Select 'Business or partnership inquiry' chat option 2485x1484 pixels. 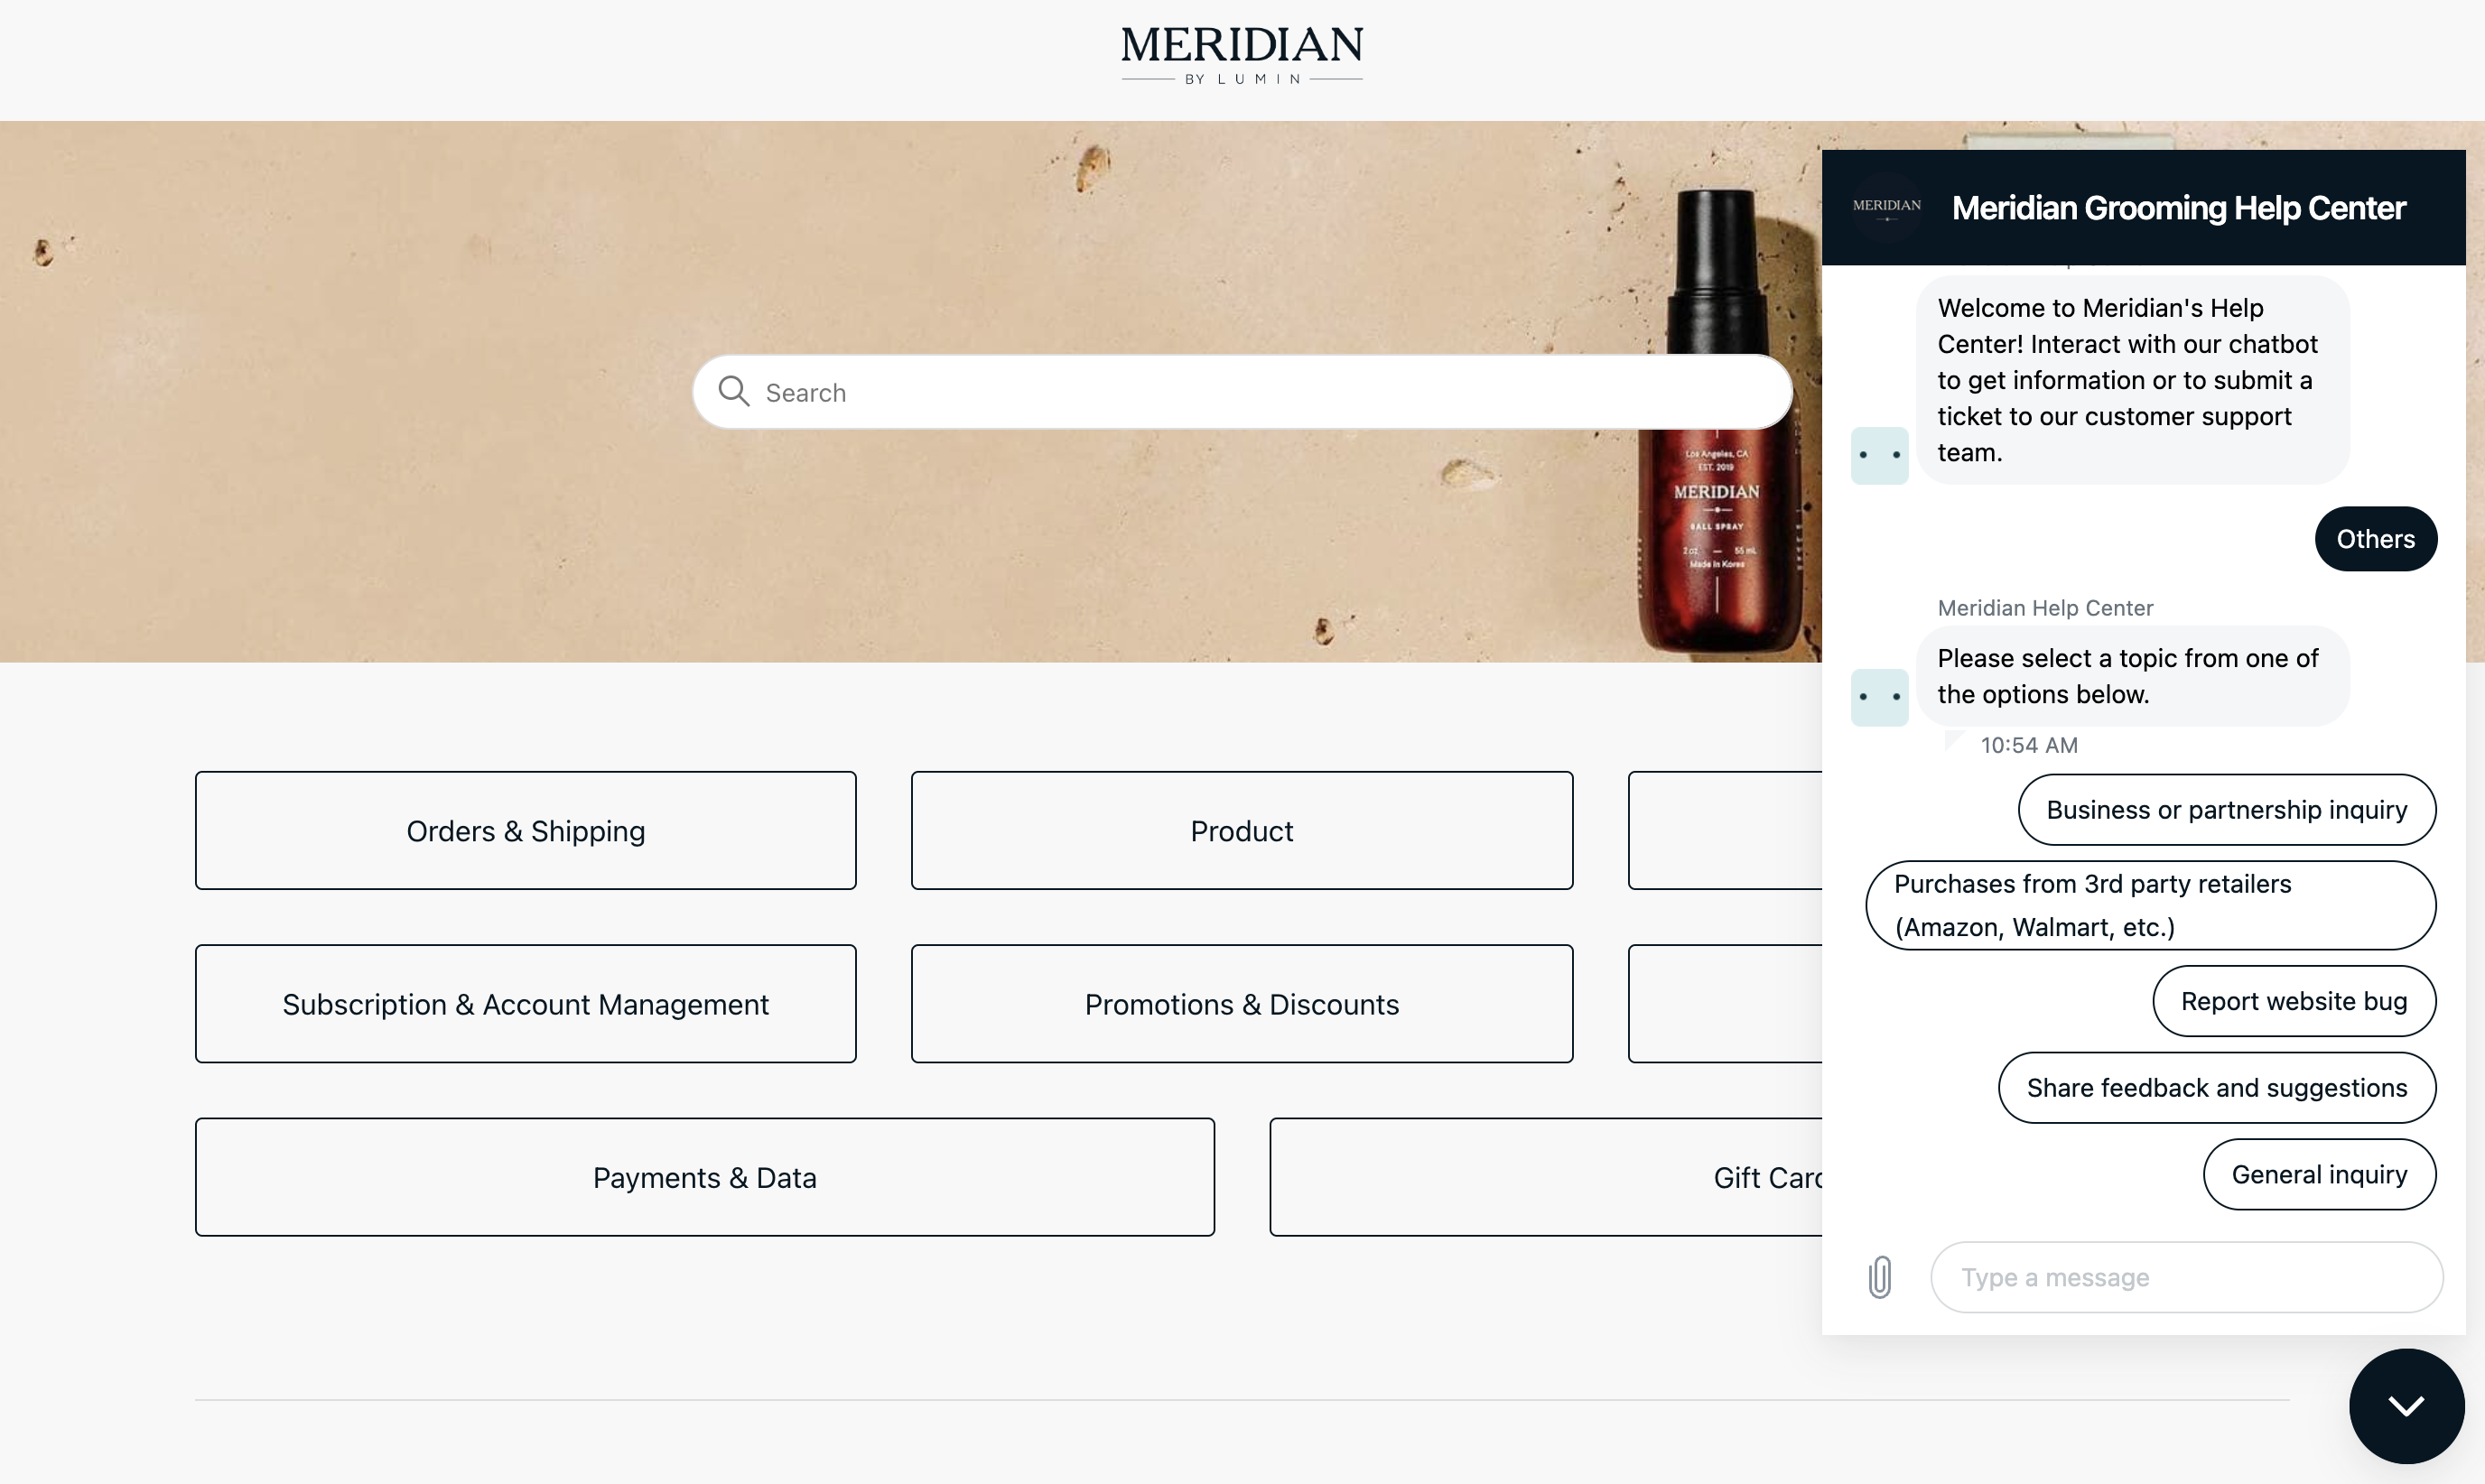2226,810
